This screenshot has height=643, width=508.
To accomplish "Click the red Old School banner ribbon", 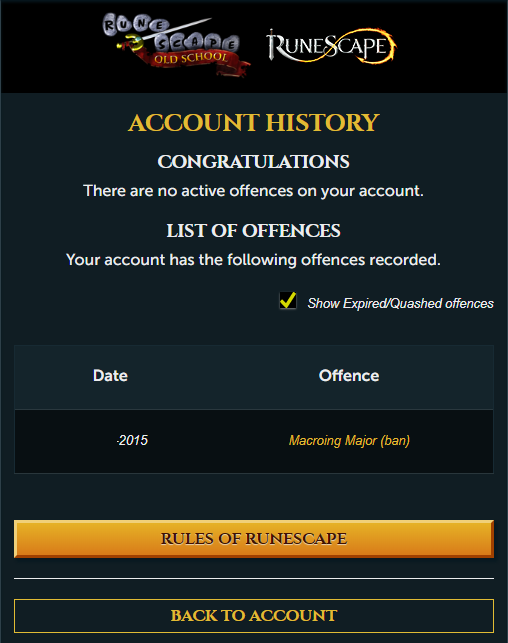I will point(193,62).
